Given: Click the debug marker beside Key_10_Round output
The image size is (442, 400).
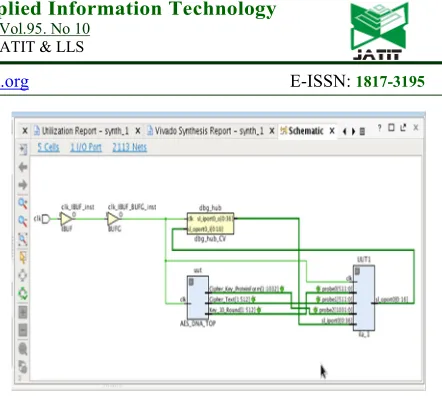Looking at the screenshot, I should (x=259, y=310).
